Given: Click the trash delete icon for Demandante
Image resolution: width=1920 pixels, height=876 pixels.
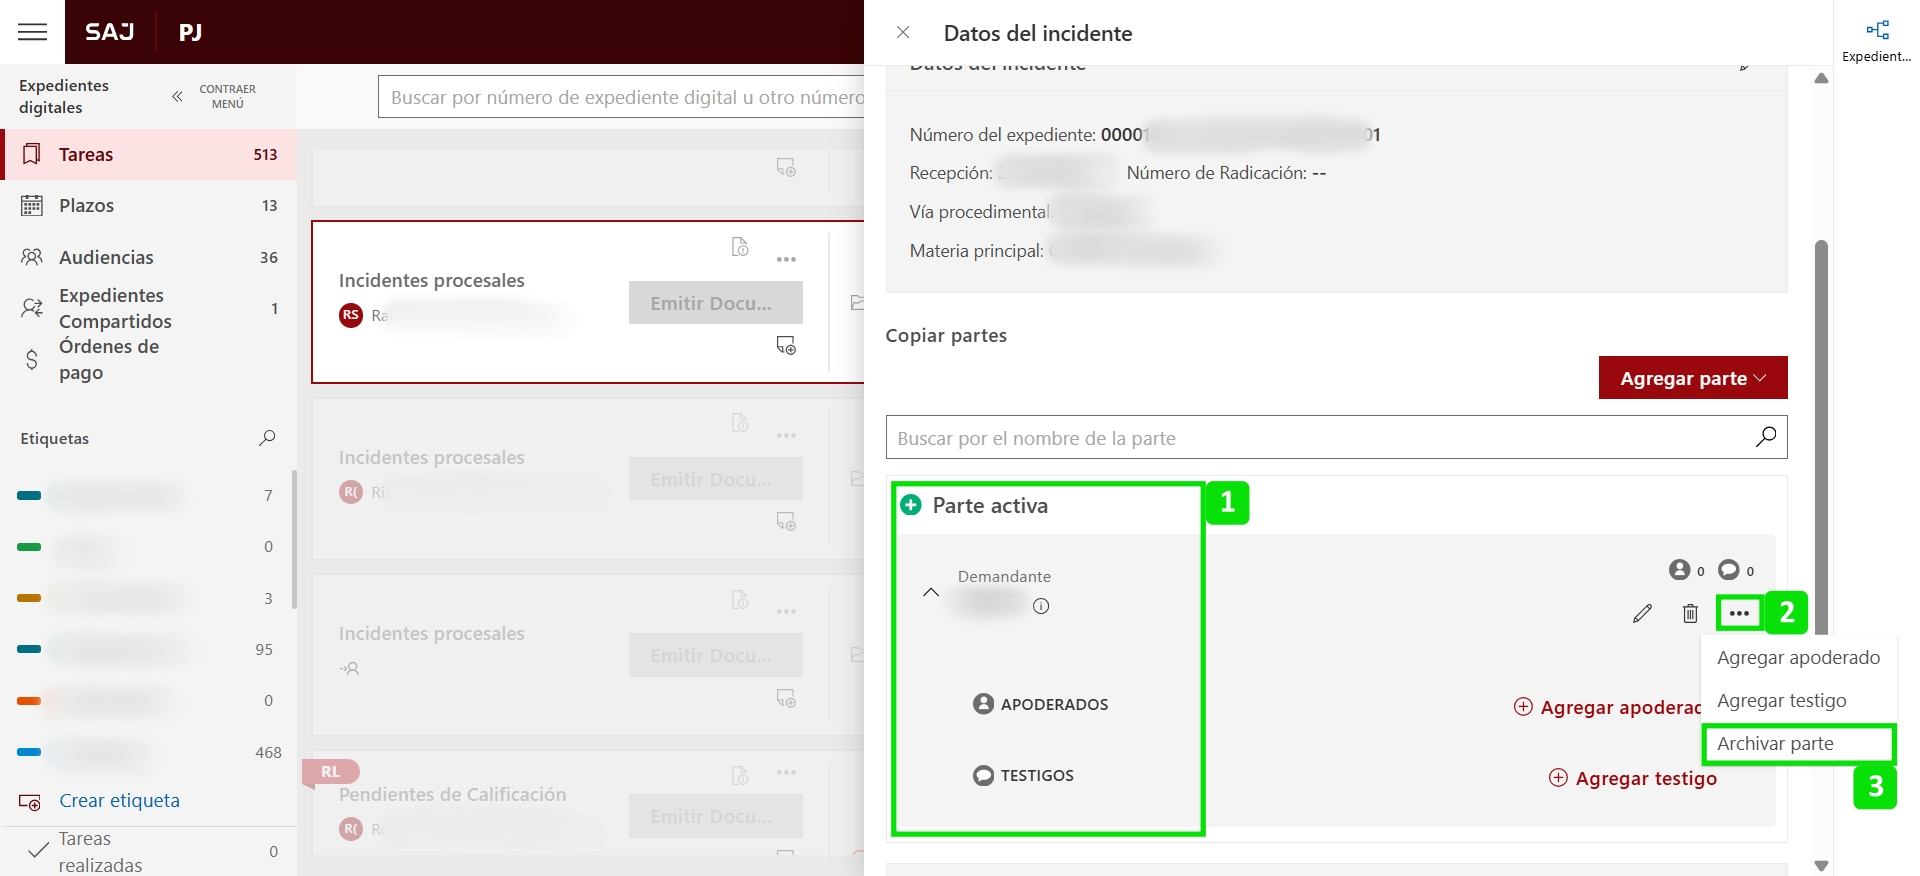Looking at the screenshot, I should pos(1690,613).
